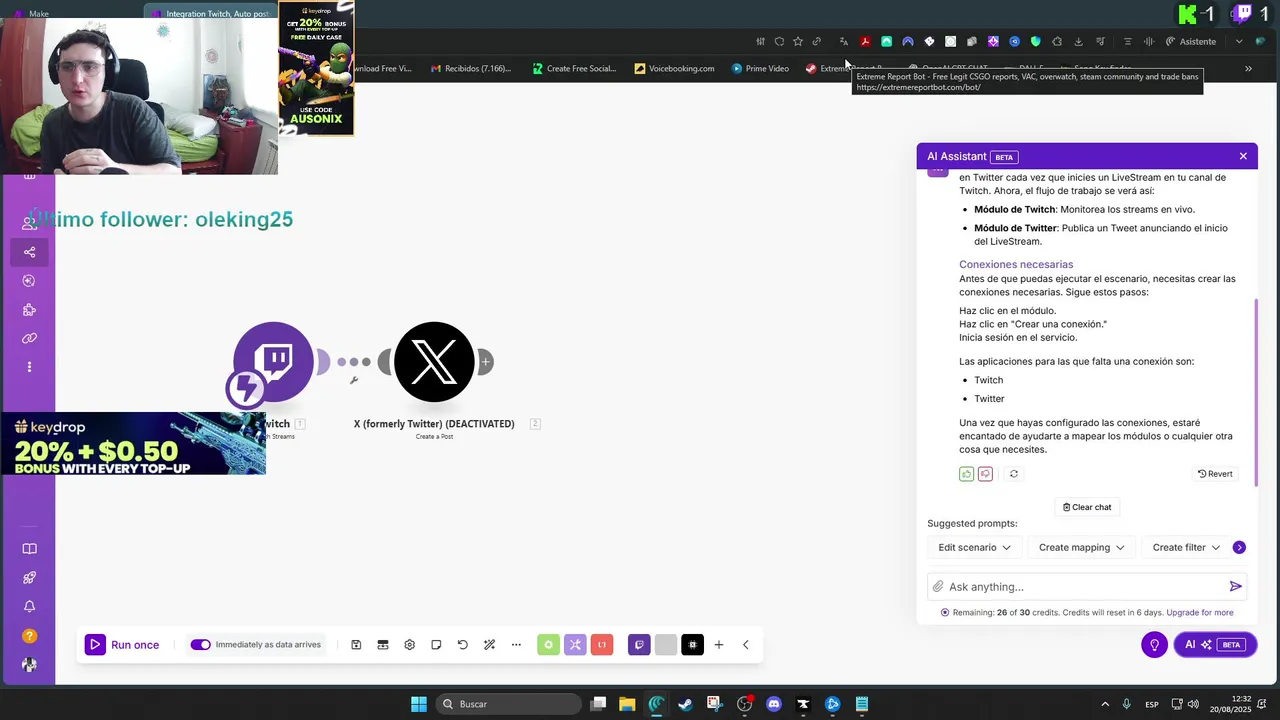Click the purple Tools icon in toolbar
1280x720 pixels.
pos(575,645)
